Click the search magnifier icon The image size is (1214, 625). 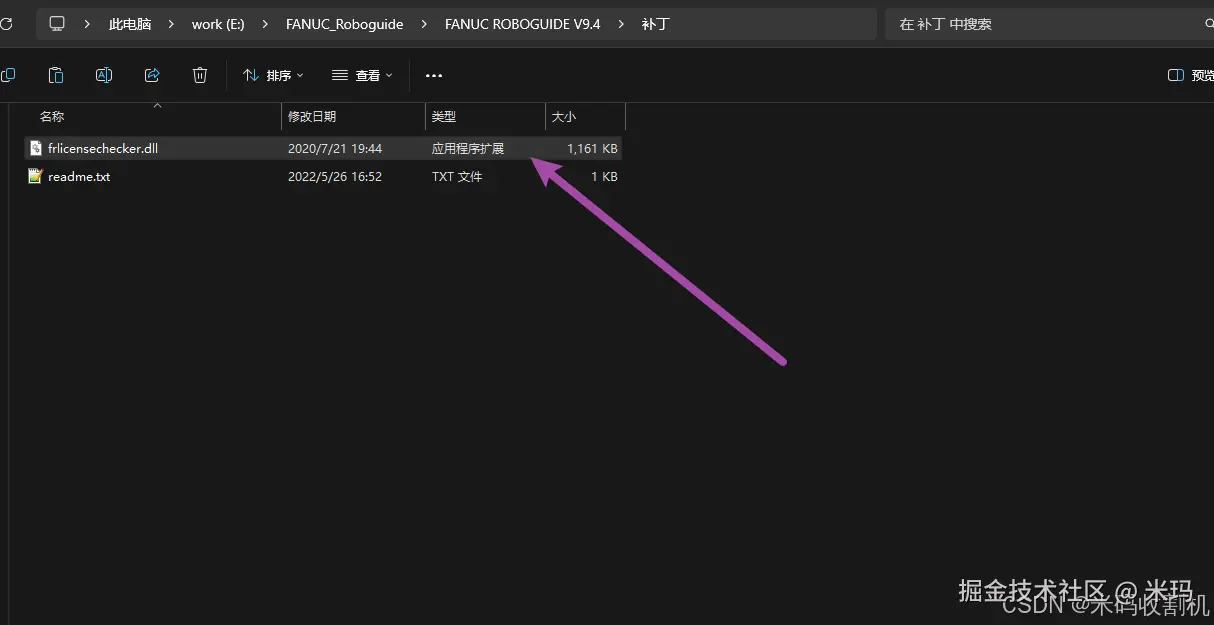[x=1208, y=24]
